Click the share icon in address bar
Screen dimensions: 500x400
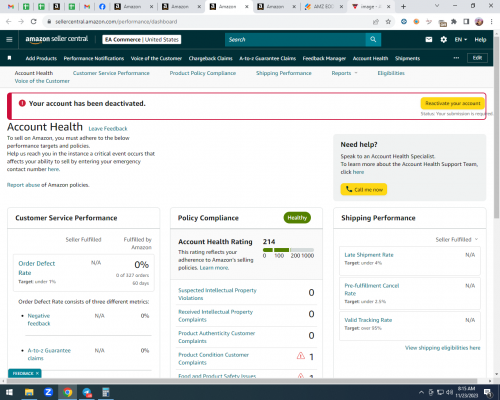(x=376, y=22)
